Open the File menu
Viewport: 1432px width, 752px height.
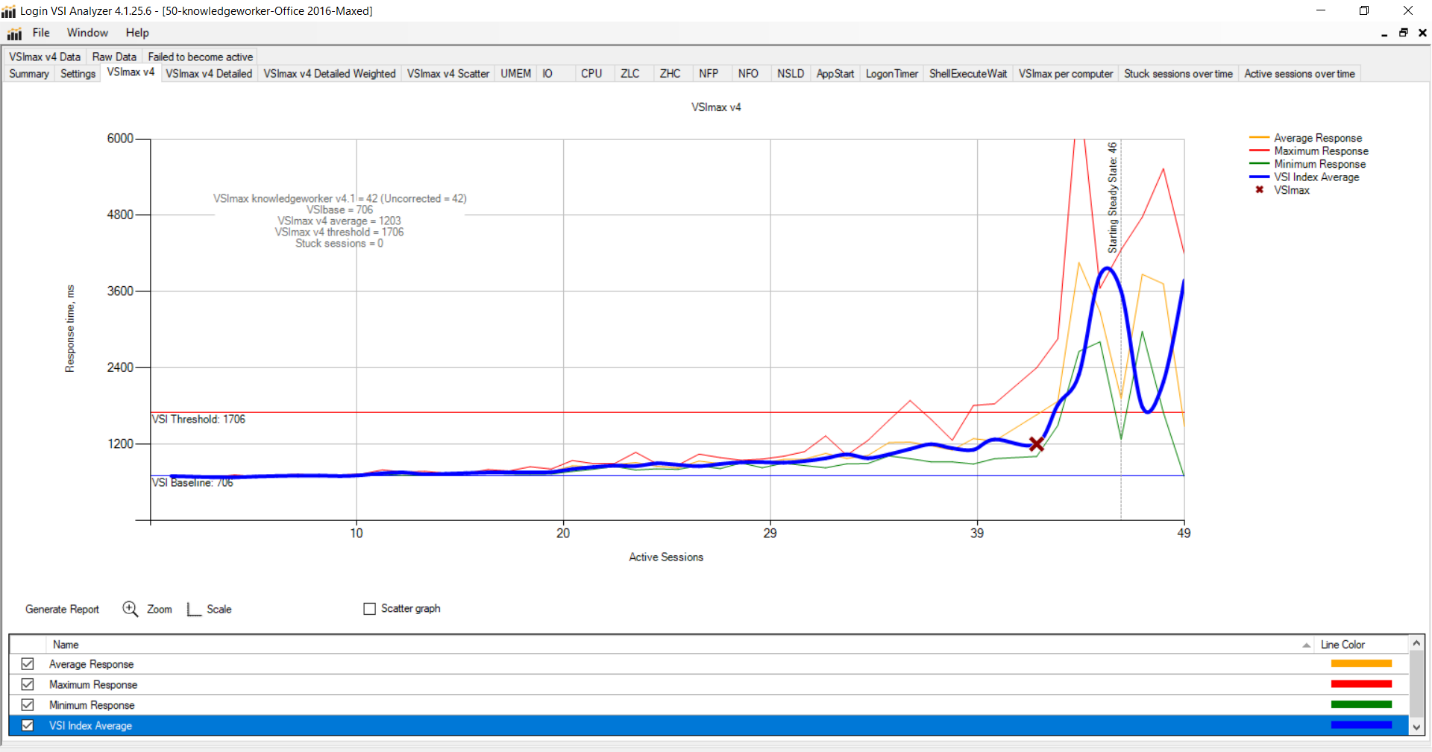tap(41, 33)
